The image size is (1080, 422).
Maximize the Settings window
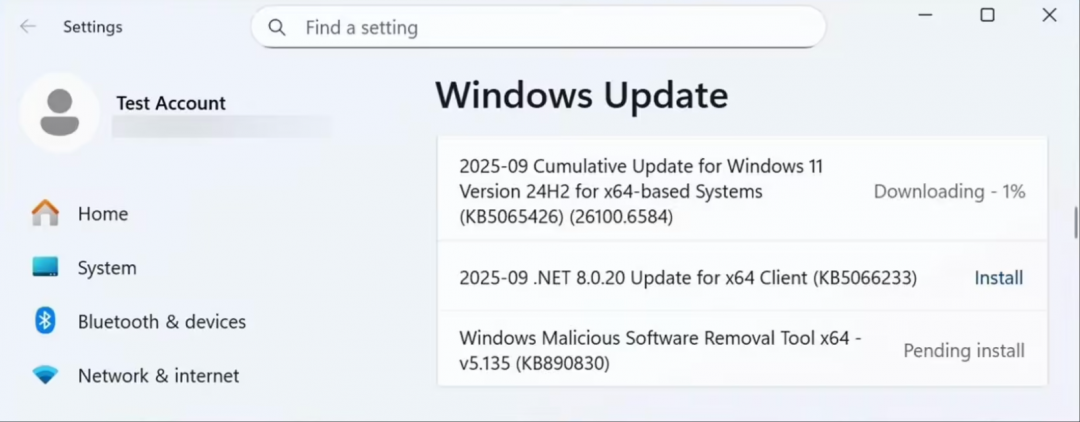(x=987, y=15)
